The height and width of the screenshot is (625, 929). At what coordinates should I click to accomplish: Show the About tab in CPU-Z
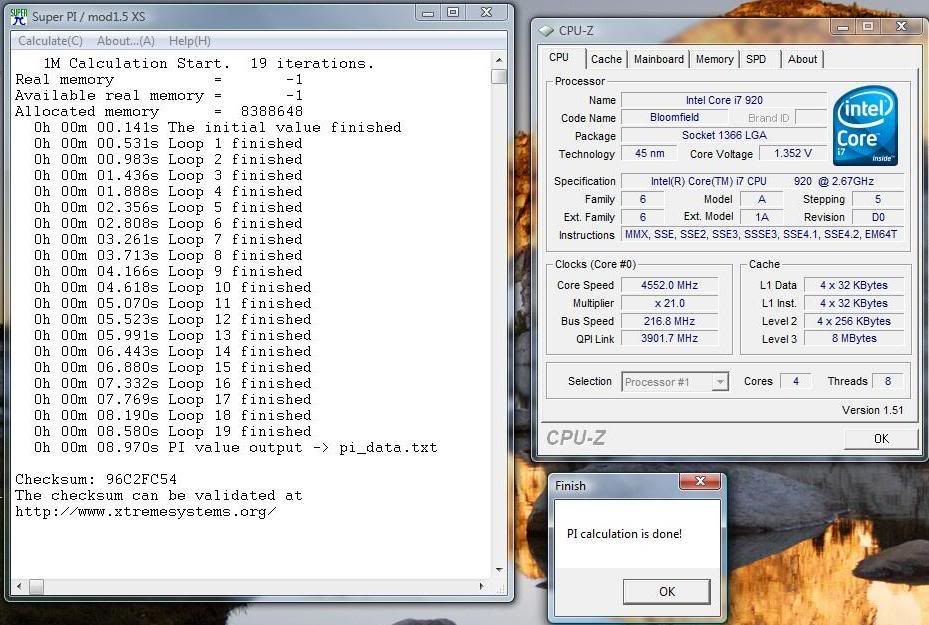pos(802,59)
